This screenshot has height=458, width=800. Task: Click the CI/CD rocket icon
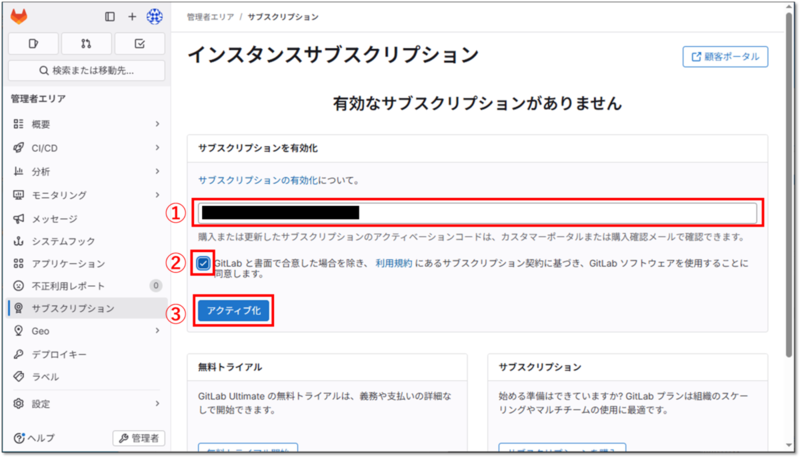coord(18,148)
